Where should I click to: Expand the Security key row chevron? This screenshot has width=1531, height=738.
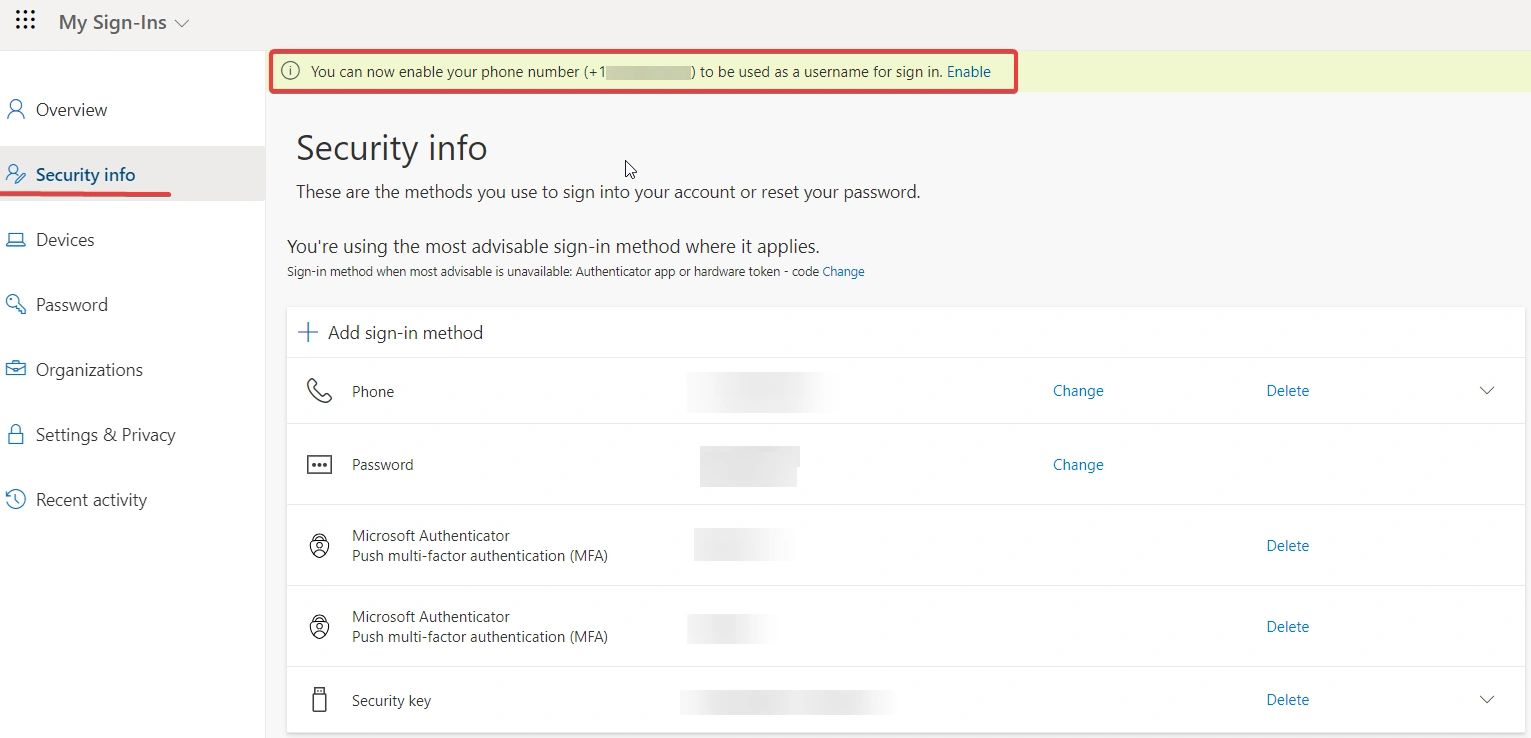[x=1487, y=699]
